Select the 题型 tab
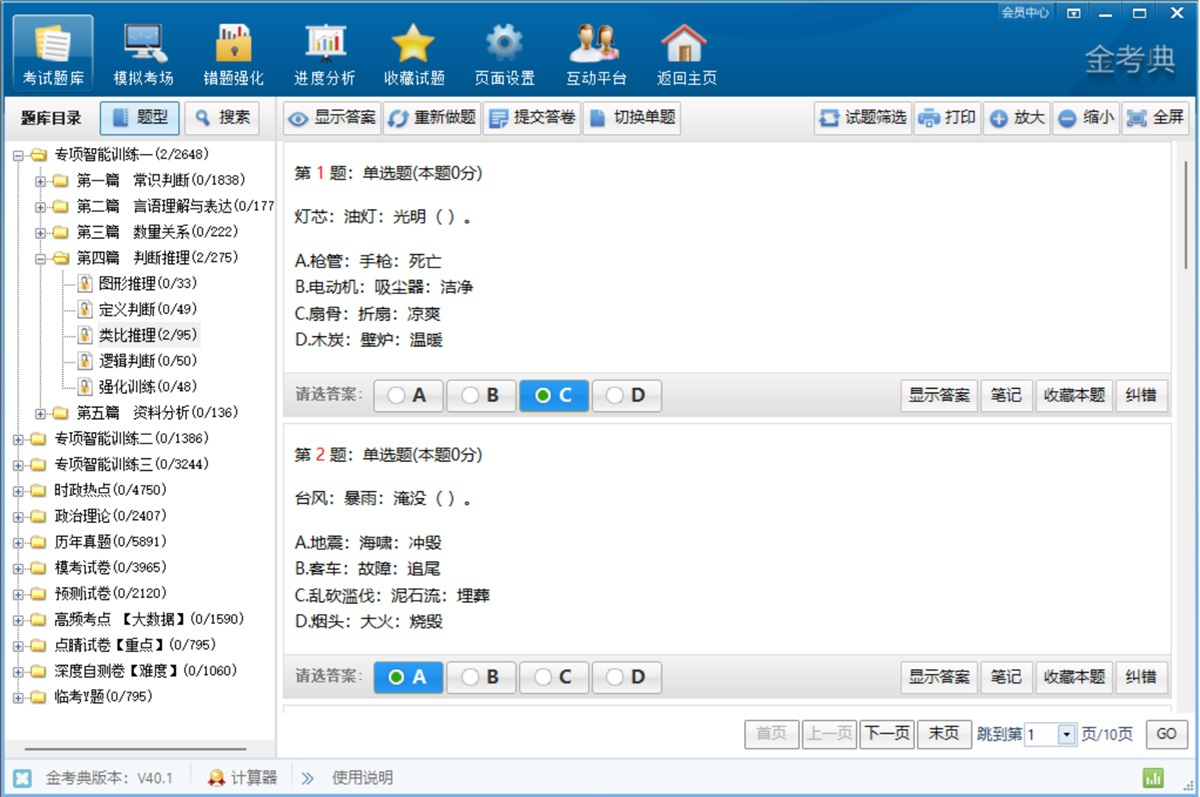Viewport: 1200px width, 797px height. (x=140, y=118)
